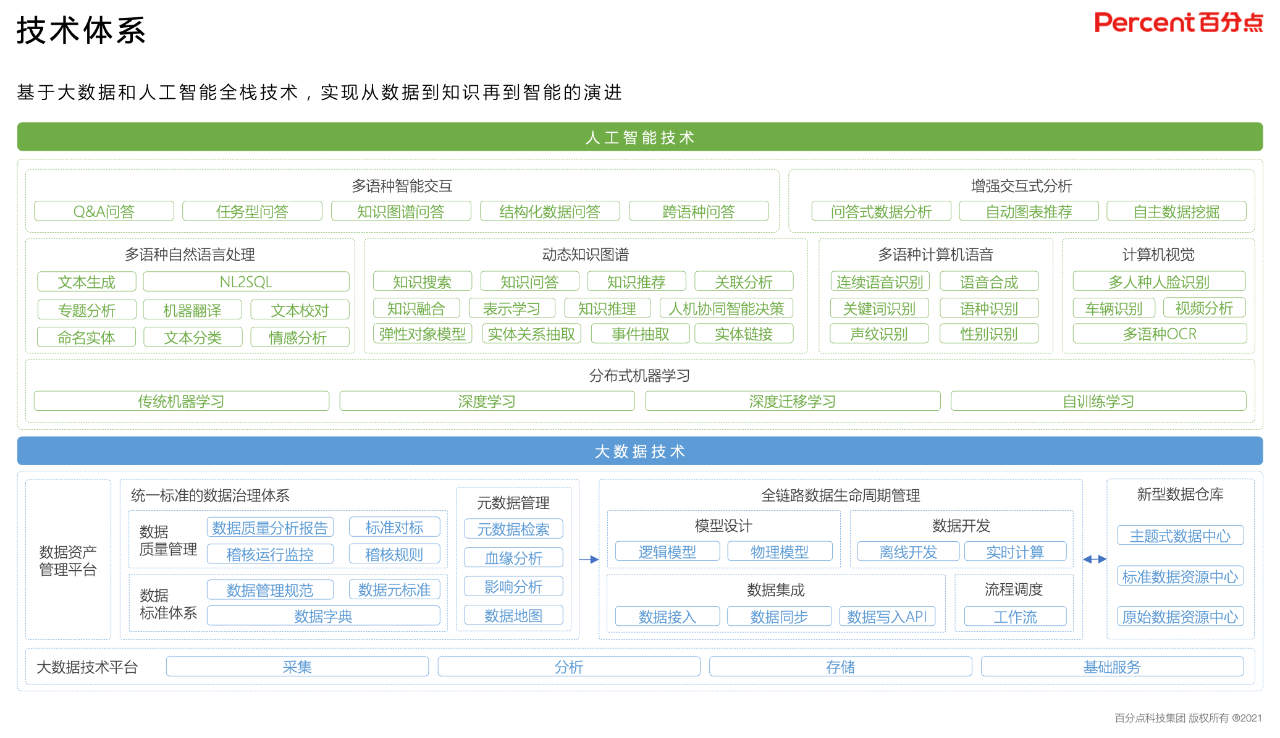
Task: Select the 原始数据资源中心 box
Action: (1180, 617)
